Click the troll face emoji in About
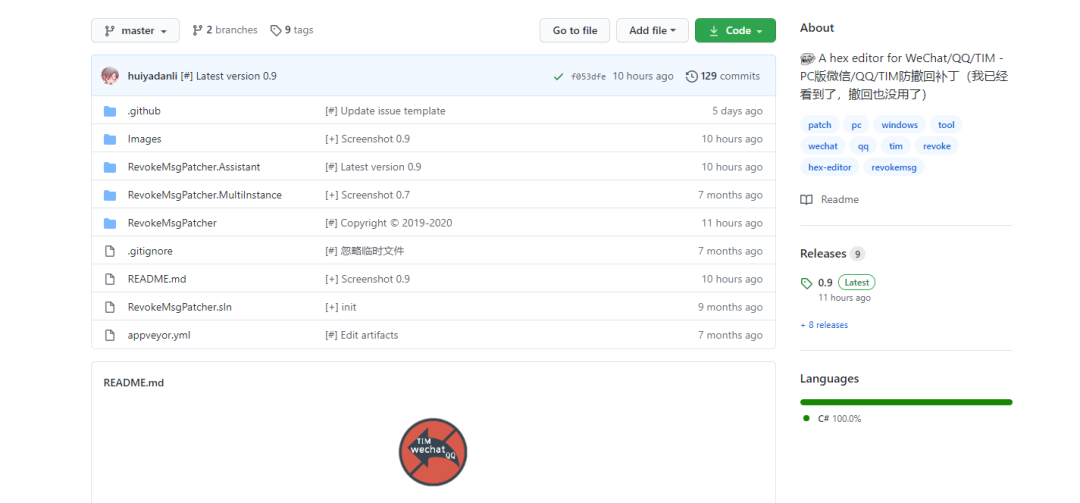 click(x=807, y=57)
